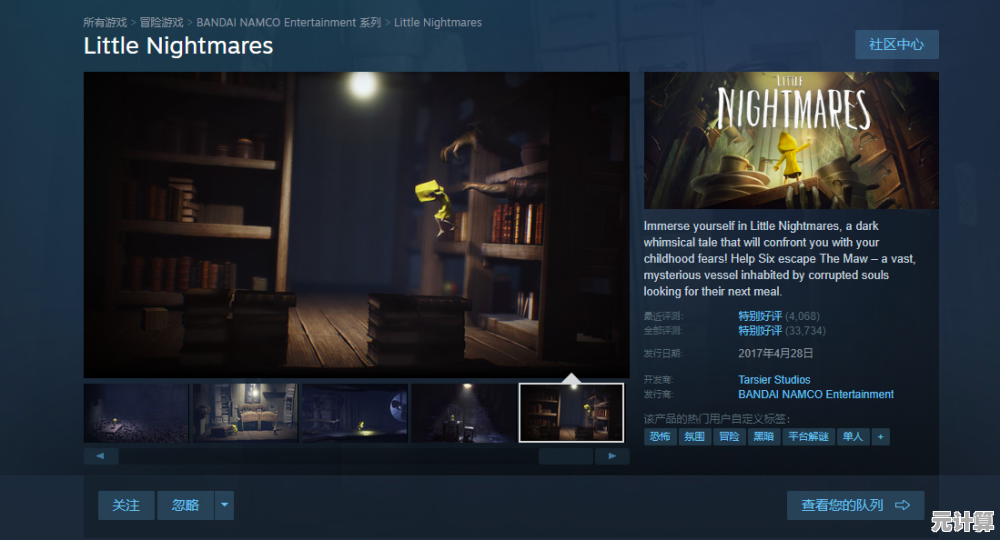
Task: Select the 恐怖 tag
Action: [660, 437]
